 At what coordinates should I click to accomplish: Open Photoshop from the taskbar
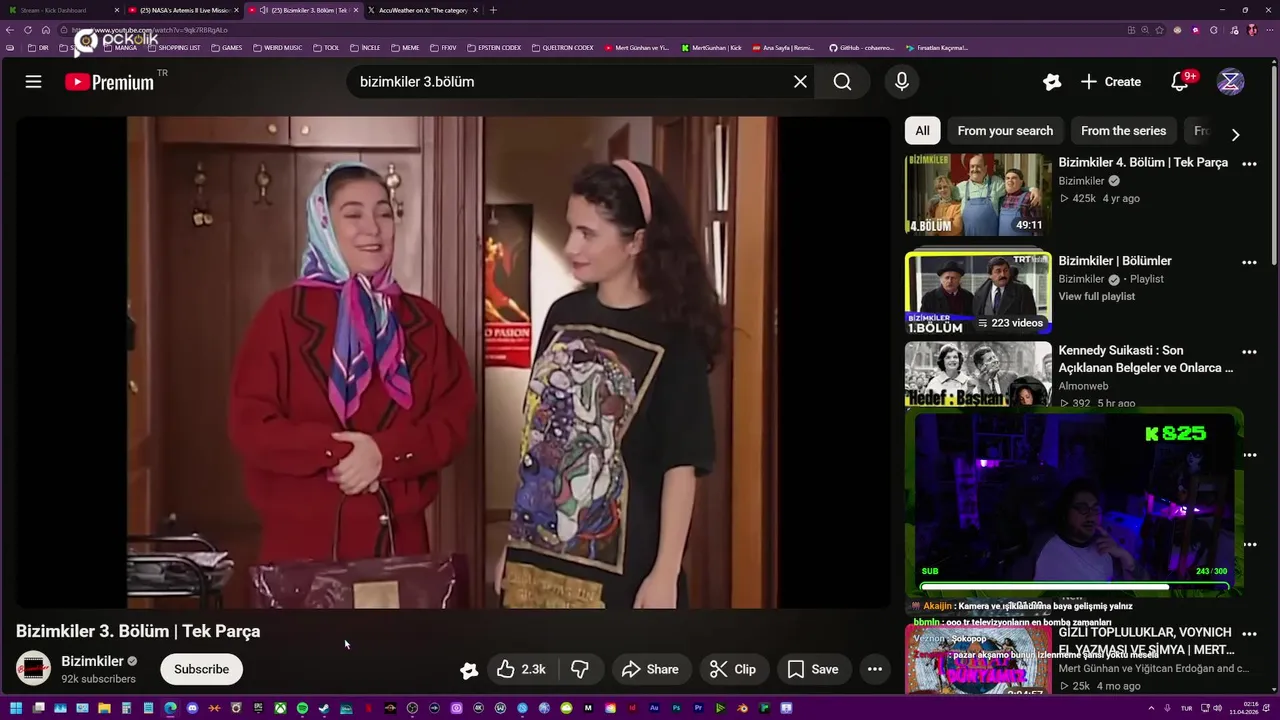click(x=676, y=708)
